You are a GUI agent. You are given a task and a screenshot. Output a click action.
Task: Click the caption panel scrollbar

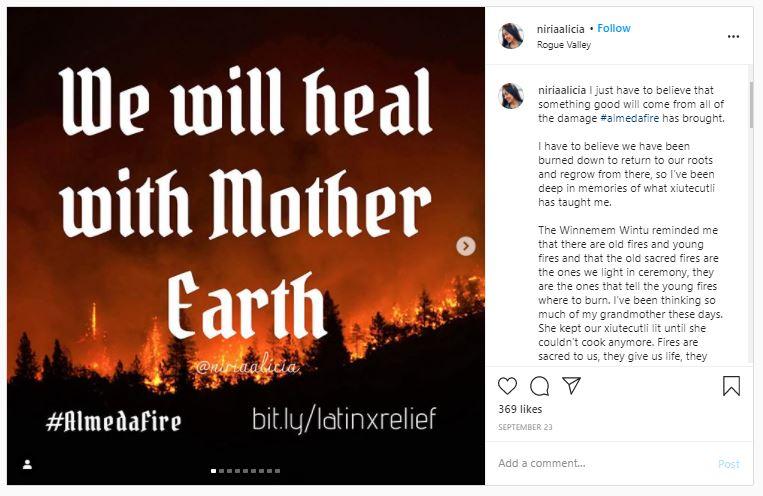coord(751,105)
